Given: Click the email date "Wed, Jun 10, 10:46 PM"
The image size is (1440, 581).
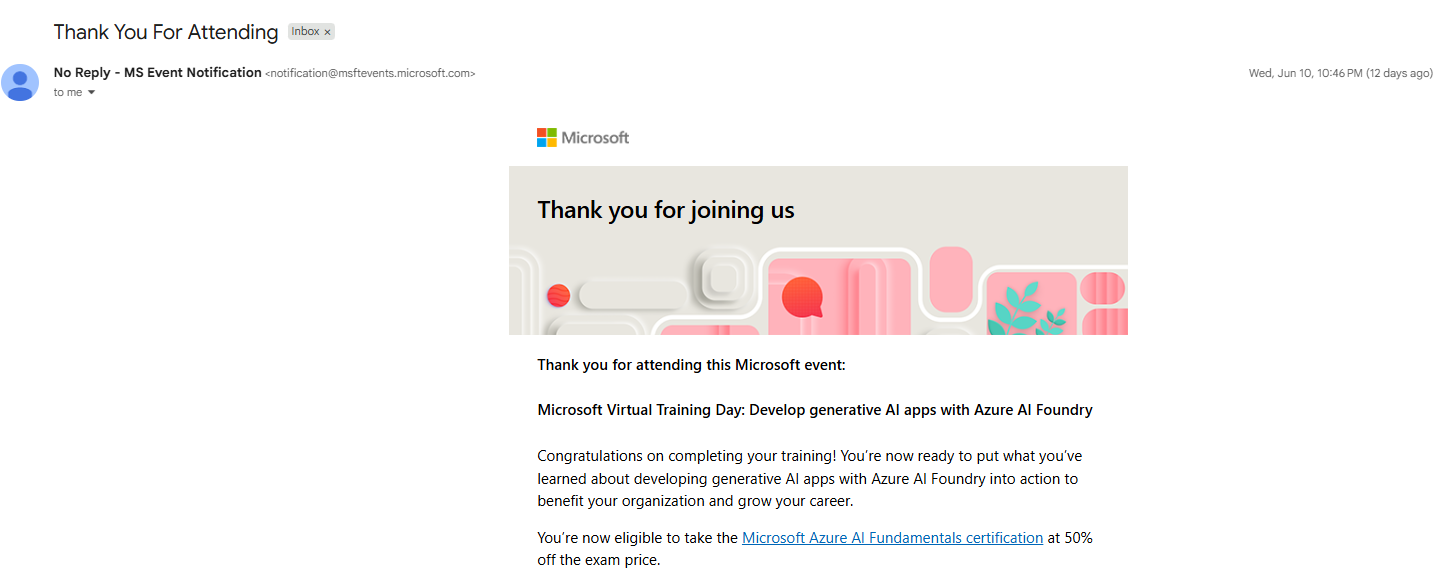Looking at the screenshot, I should coord(1305,73).
